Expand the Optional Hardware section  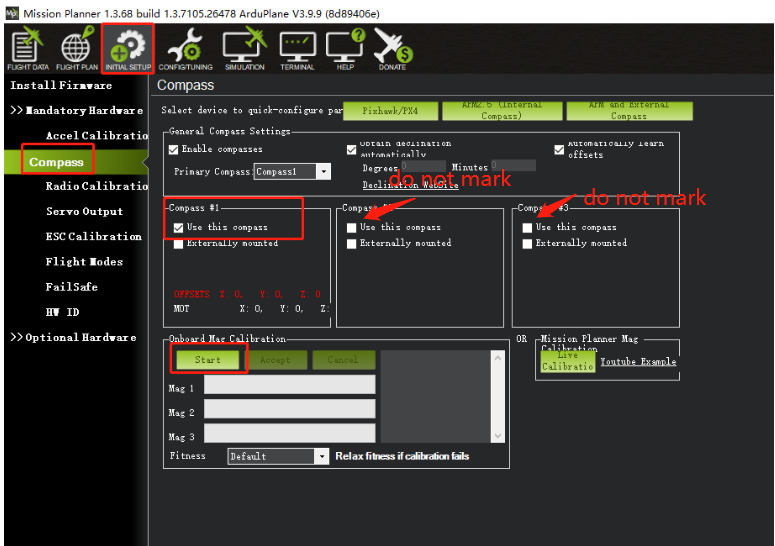coord(73,337)
